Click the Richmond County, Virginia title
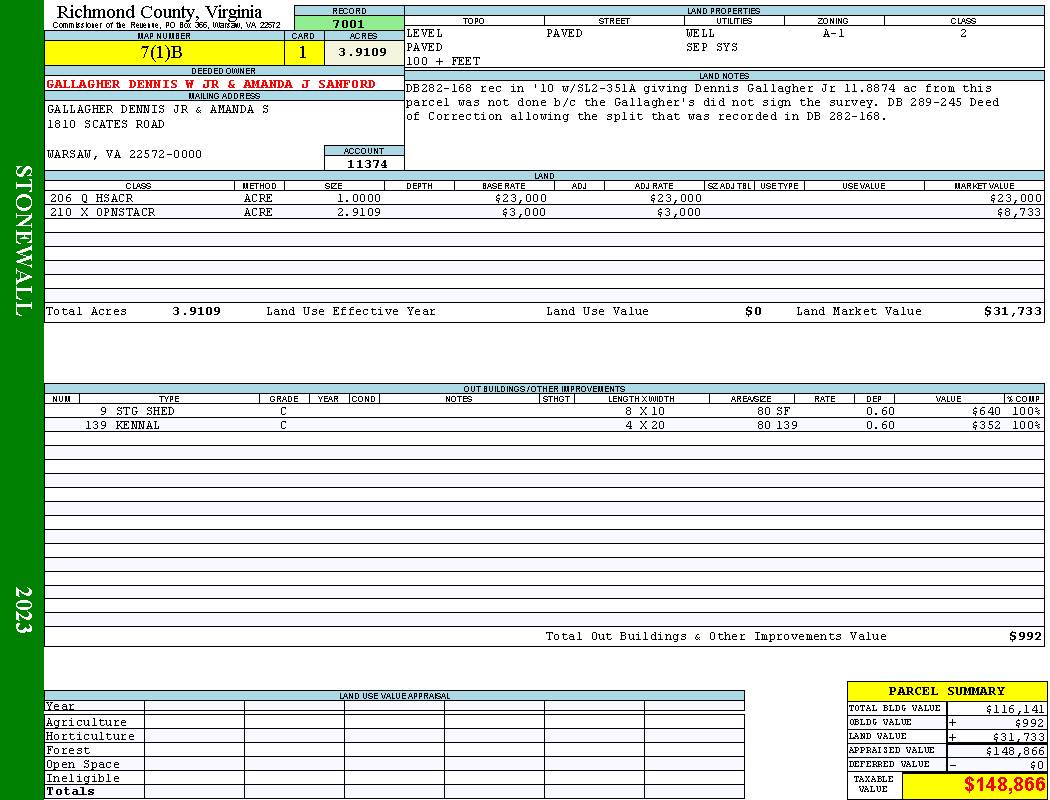 pyautogui.click(x=159, y=11)
